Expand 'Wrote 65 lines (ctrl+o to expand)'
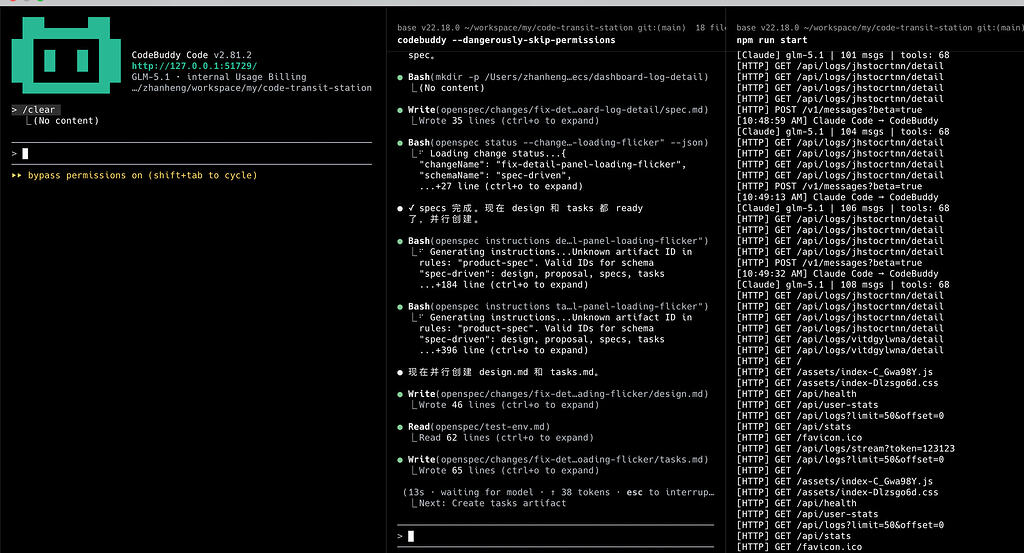The image size is (1024, 553). (x=508, y=470)
